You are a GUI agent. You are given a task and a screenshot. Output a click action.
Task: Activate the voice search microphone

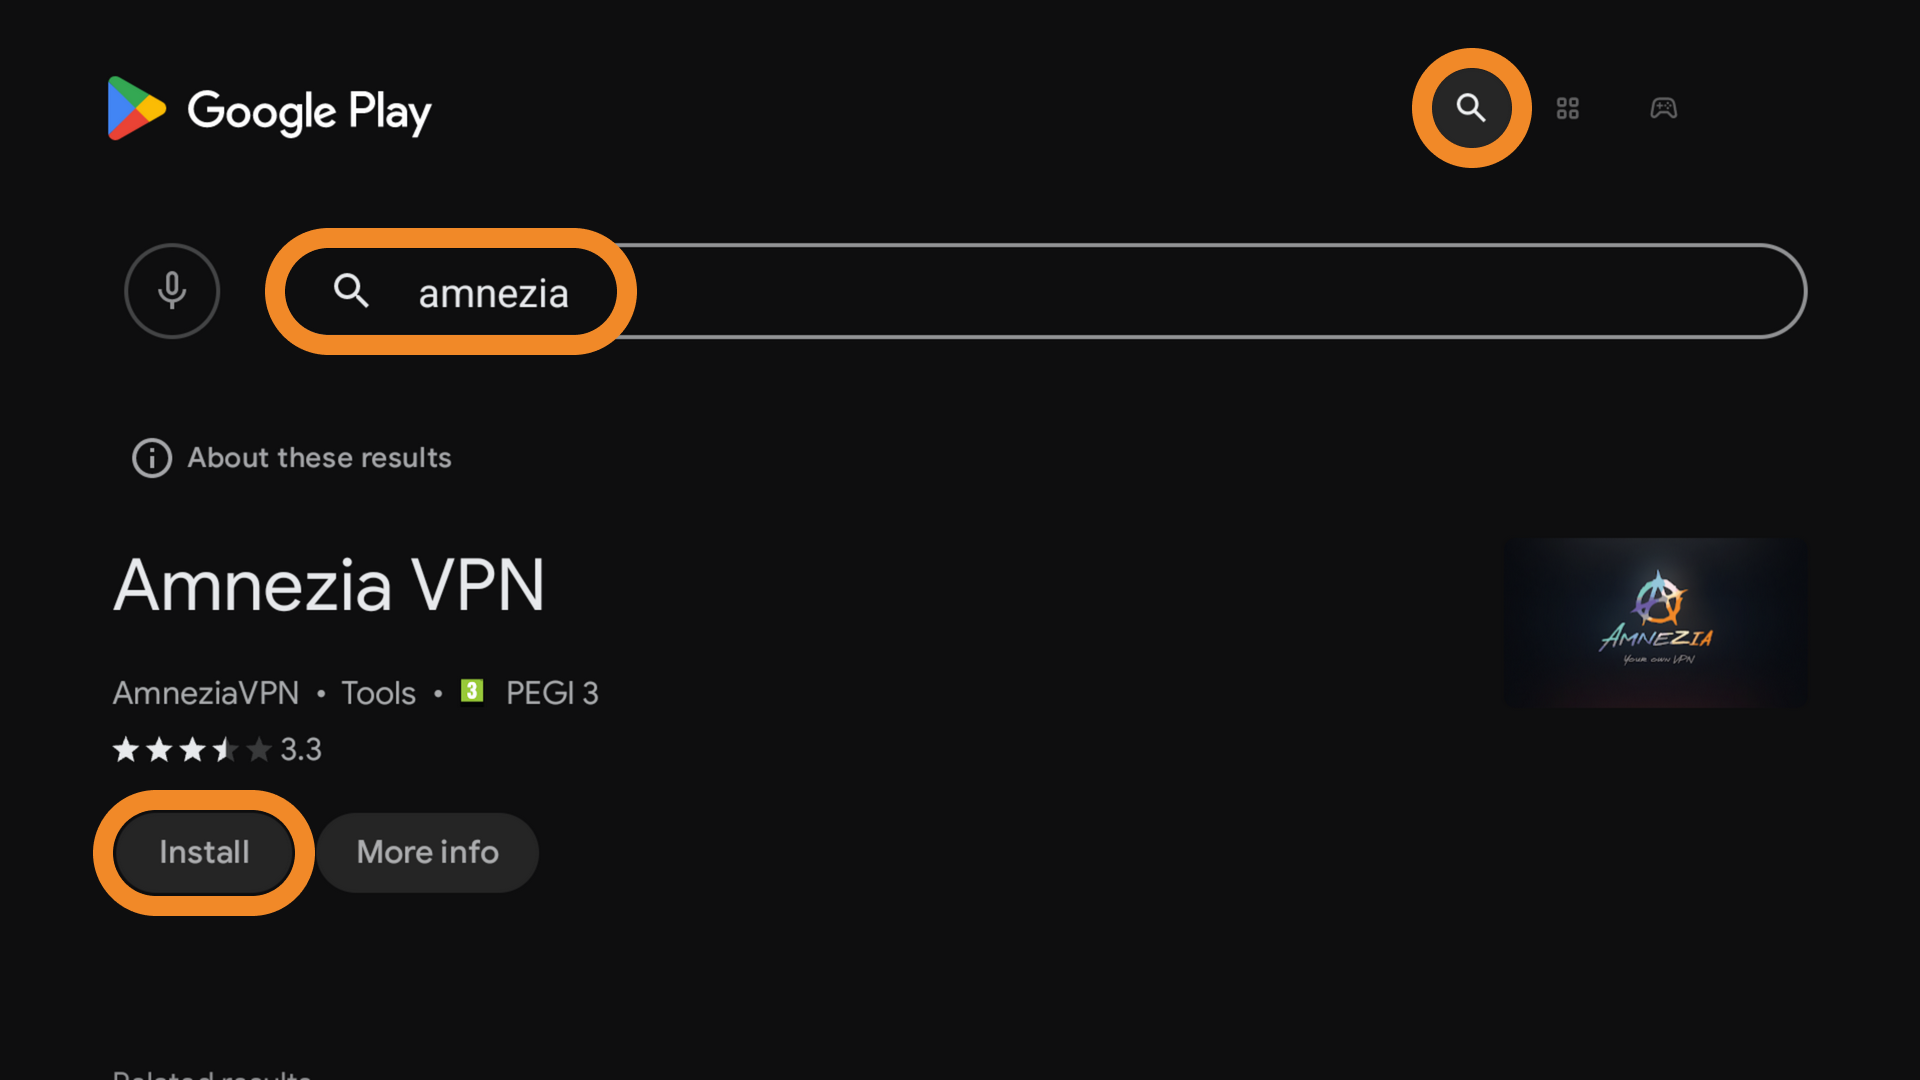tap(172, 291)
